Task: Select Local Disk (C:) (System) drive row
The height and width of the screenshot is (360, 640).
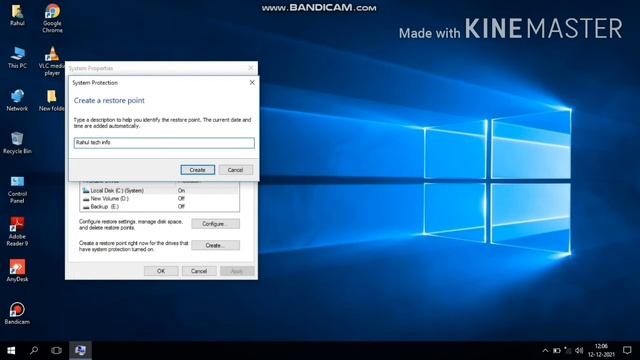Action: click(160, 191)
